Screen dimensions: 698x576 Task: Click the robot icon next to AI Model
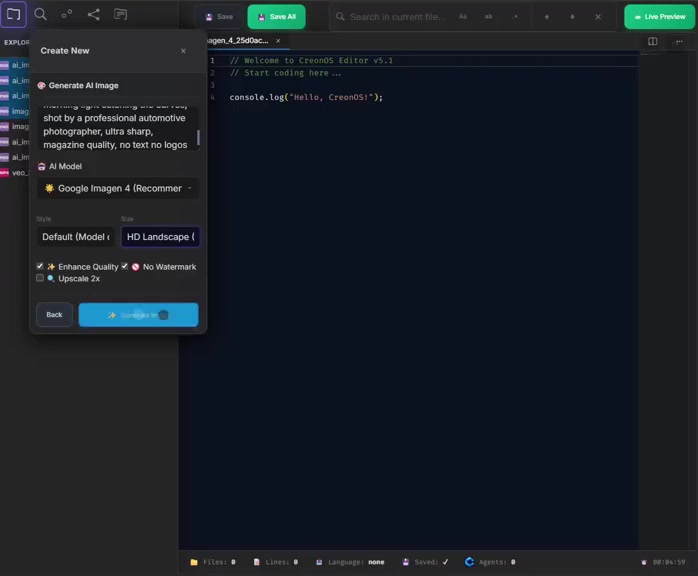click(41, 166)
